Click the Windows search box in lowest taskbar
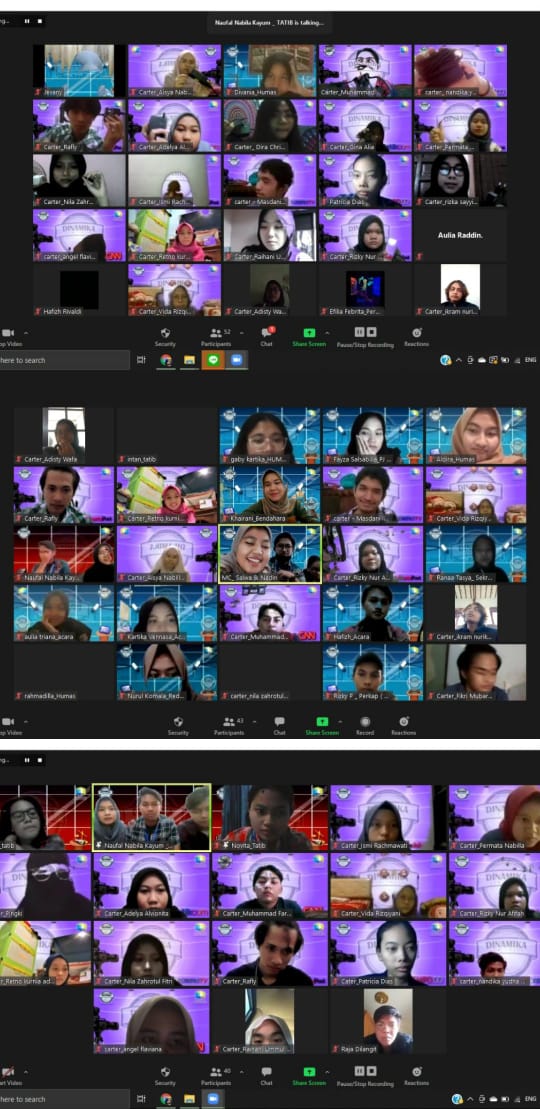 point(64,1098)
